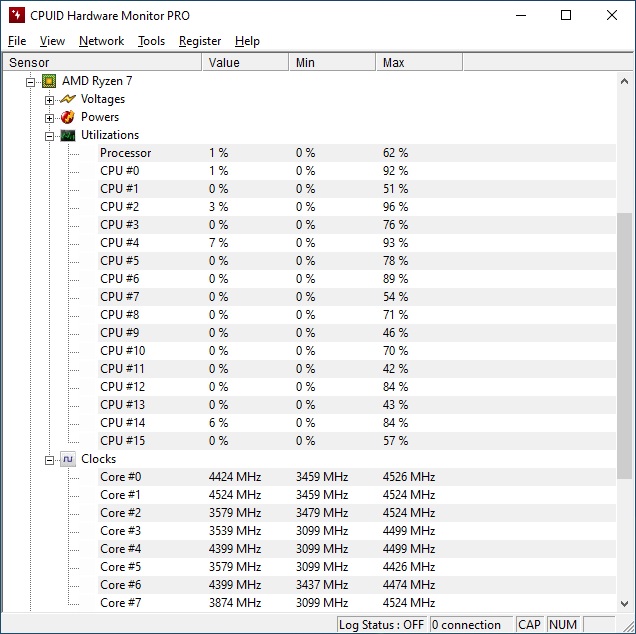Click the Log Status : OFF indicator
This screenshot has height=634, width=636.
tap(382, 625)
